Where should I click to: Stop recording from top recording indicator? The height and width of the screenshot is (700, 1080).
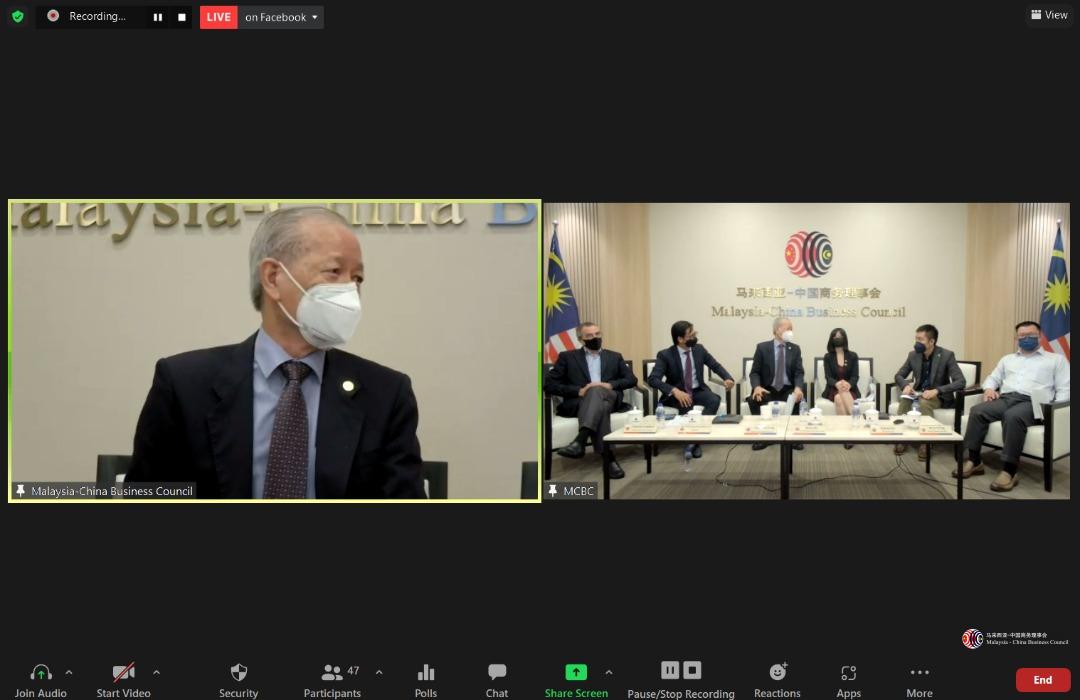pos(181,17)
